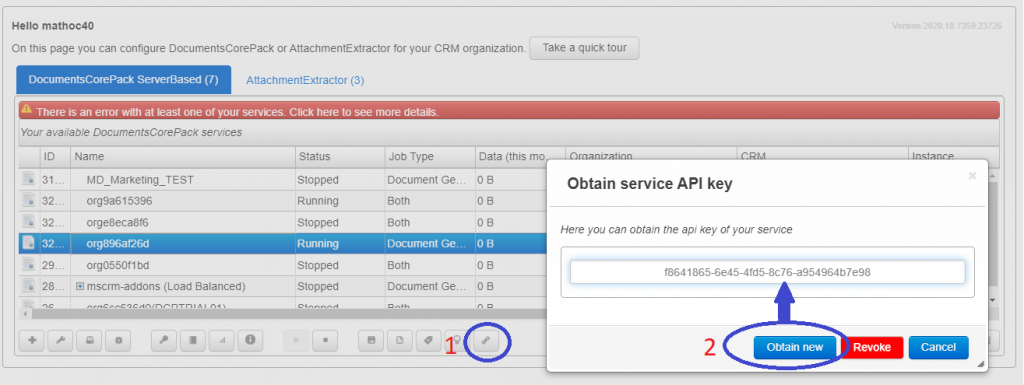Click the API key text field
The width and height of the screenshot is (1024, 385).
[767, 272]
